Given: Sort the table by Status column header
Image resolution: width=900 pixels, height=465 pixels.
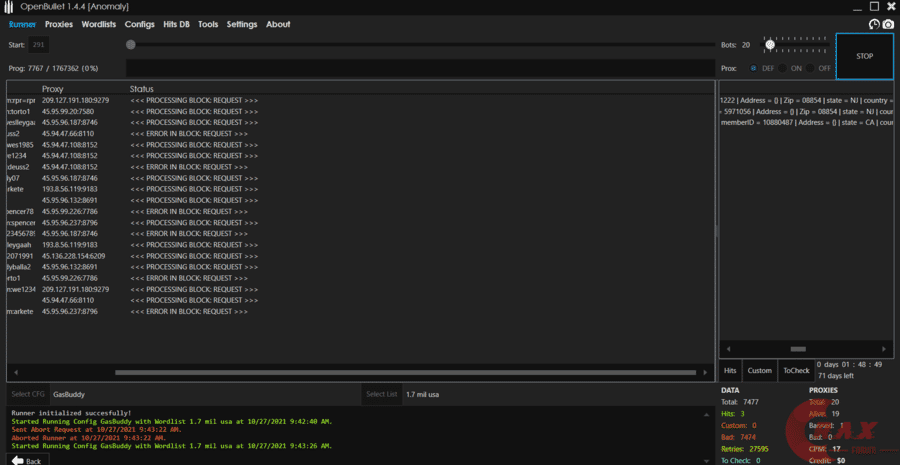Looking at the screenshot, I should 141,89.
